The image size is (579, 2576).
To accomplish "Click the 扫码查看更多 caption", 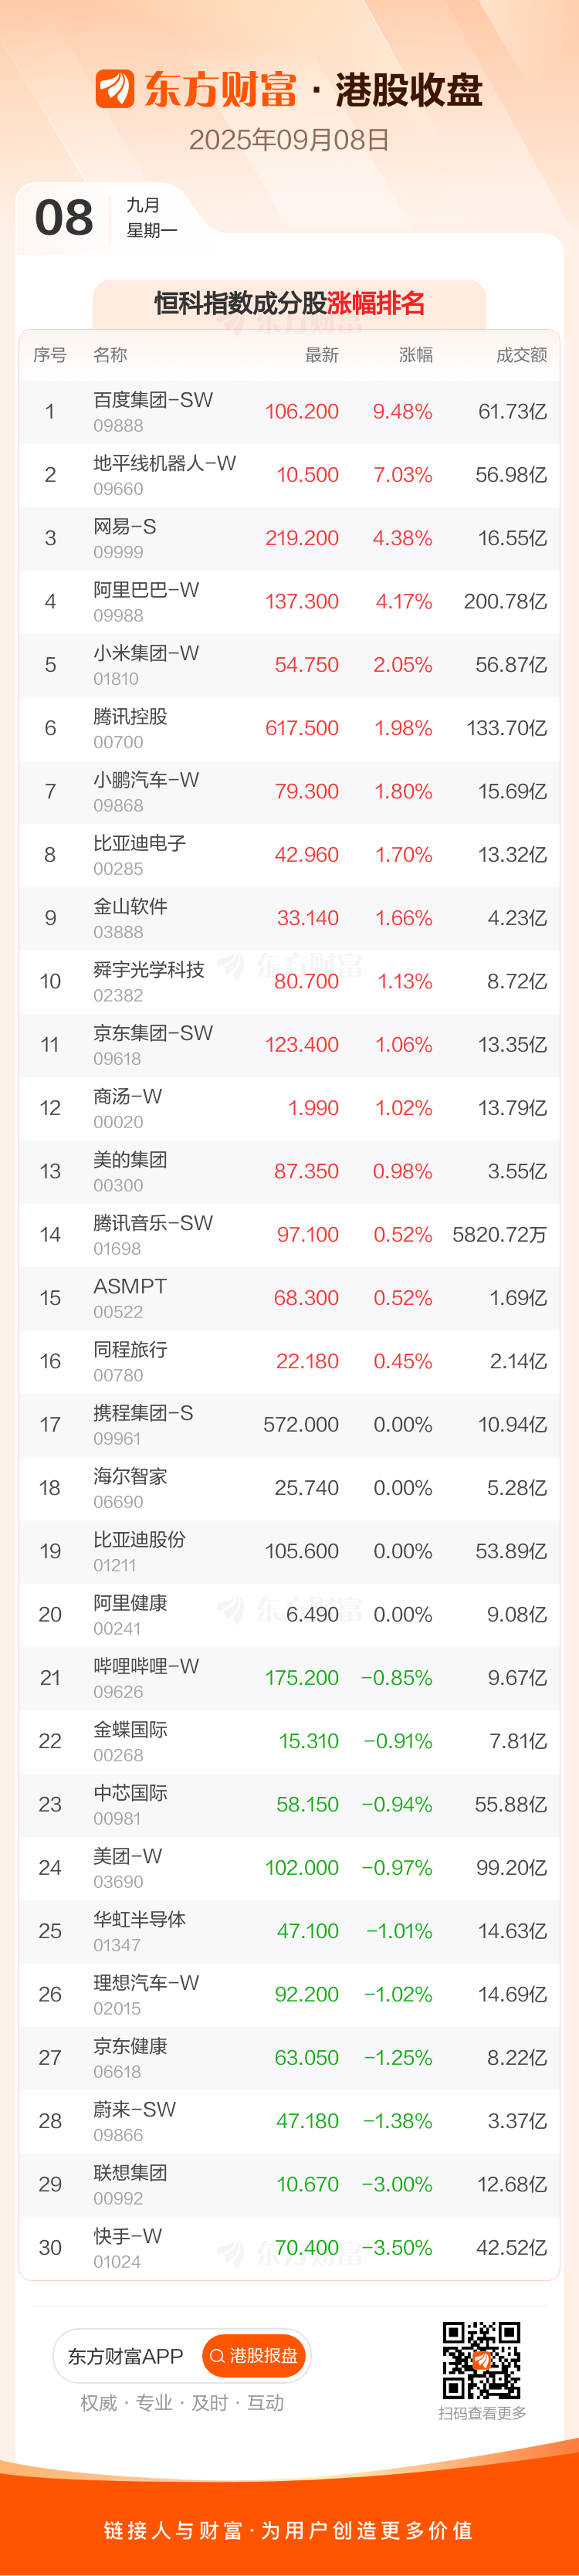I will pyautogui.click(x=482, y=2413).
